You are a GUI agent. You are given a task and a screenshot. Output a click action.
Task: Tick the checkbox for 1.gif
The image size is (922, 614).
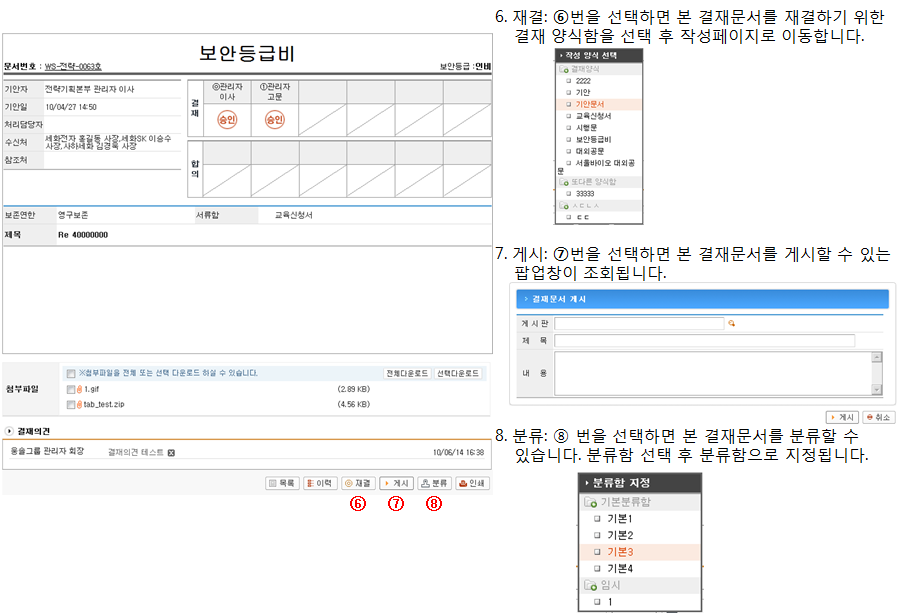71,389
